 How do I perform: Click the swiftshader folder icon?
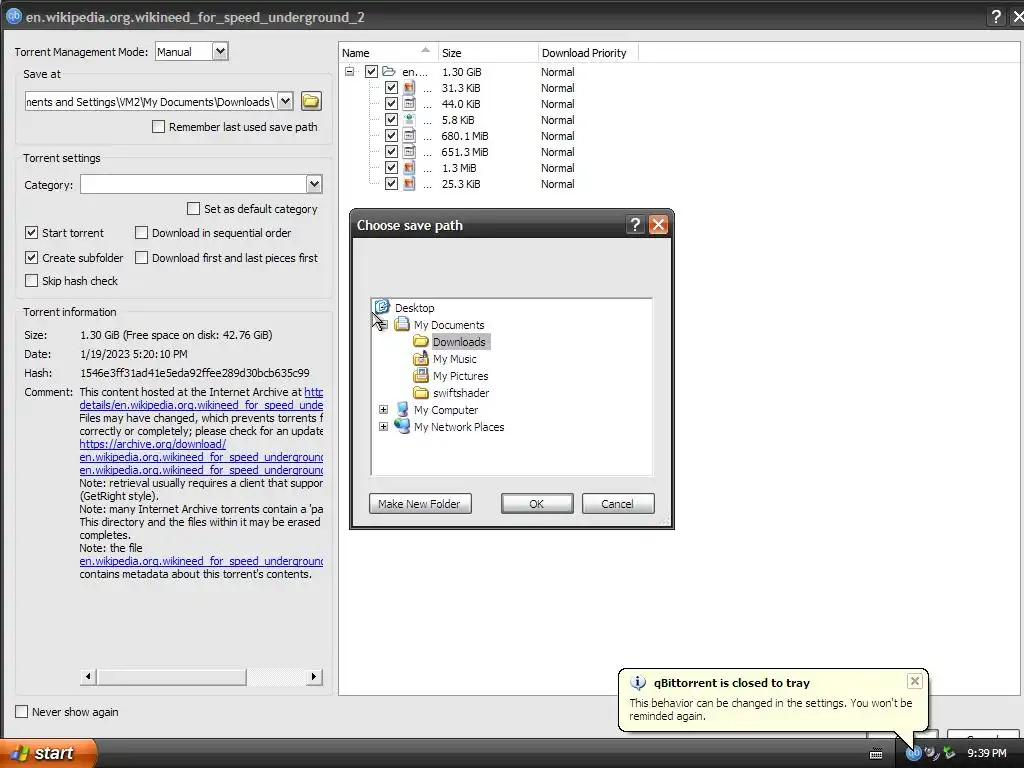(x=421, y=392)
